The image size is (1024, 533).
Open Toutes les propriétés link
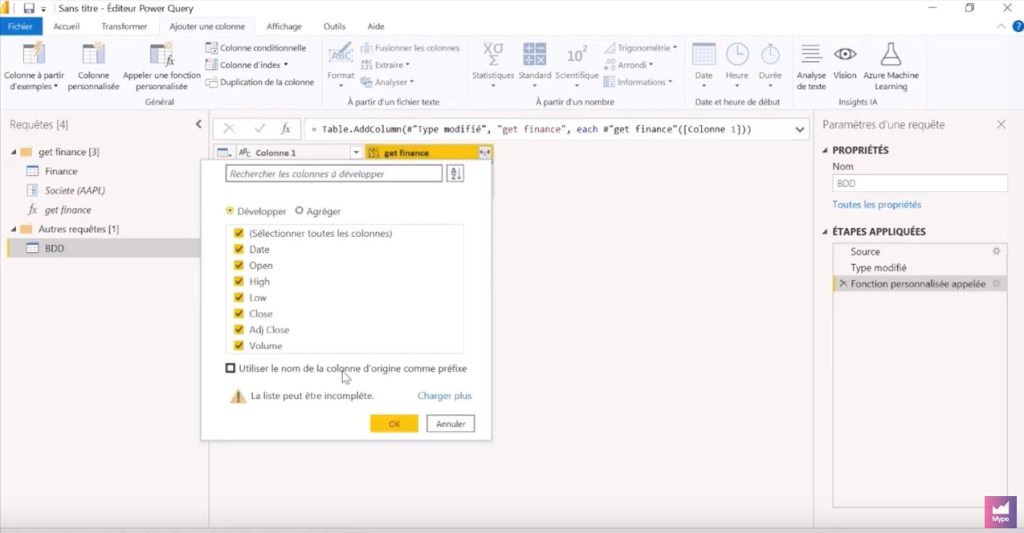[x=876, y=204]
